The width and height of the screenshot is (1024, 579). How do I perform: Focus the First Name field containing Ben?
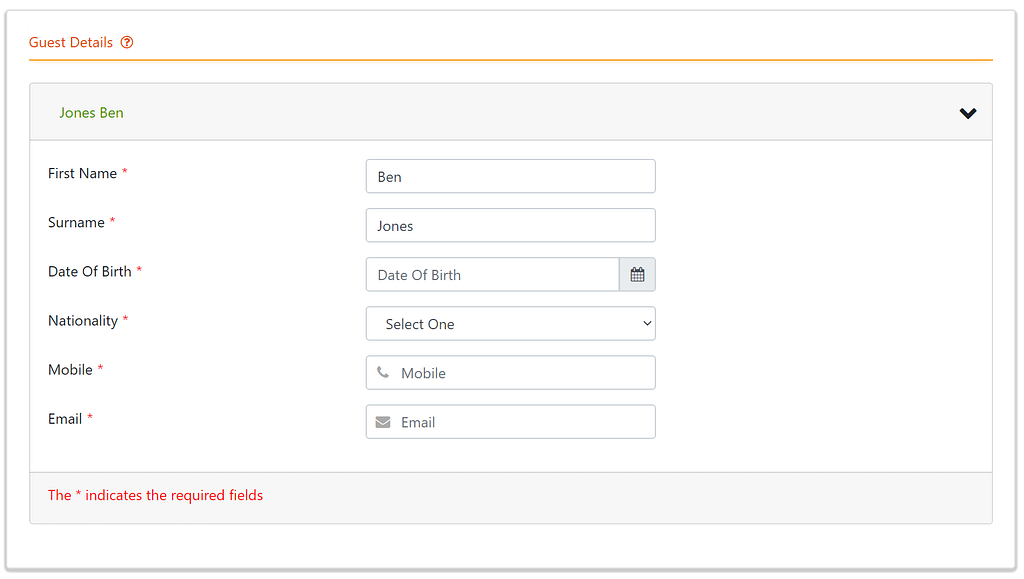coord(510,177)
